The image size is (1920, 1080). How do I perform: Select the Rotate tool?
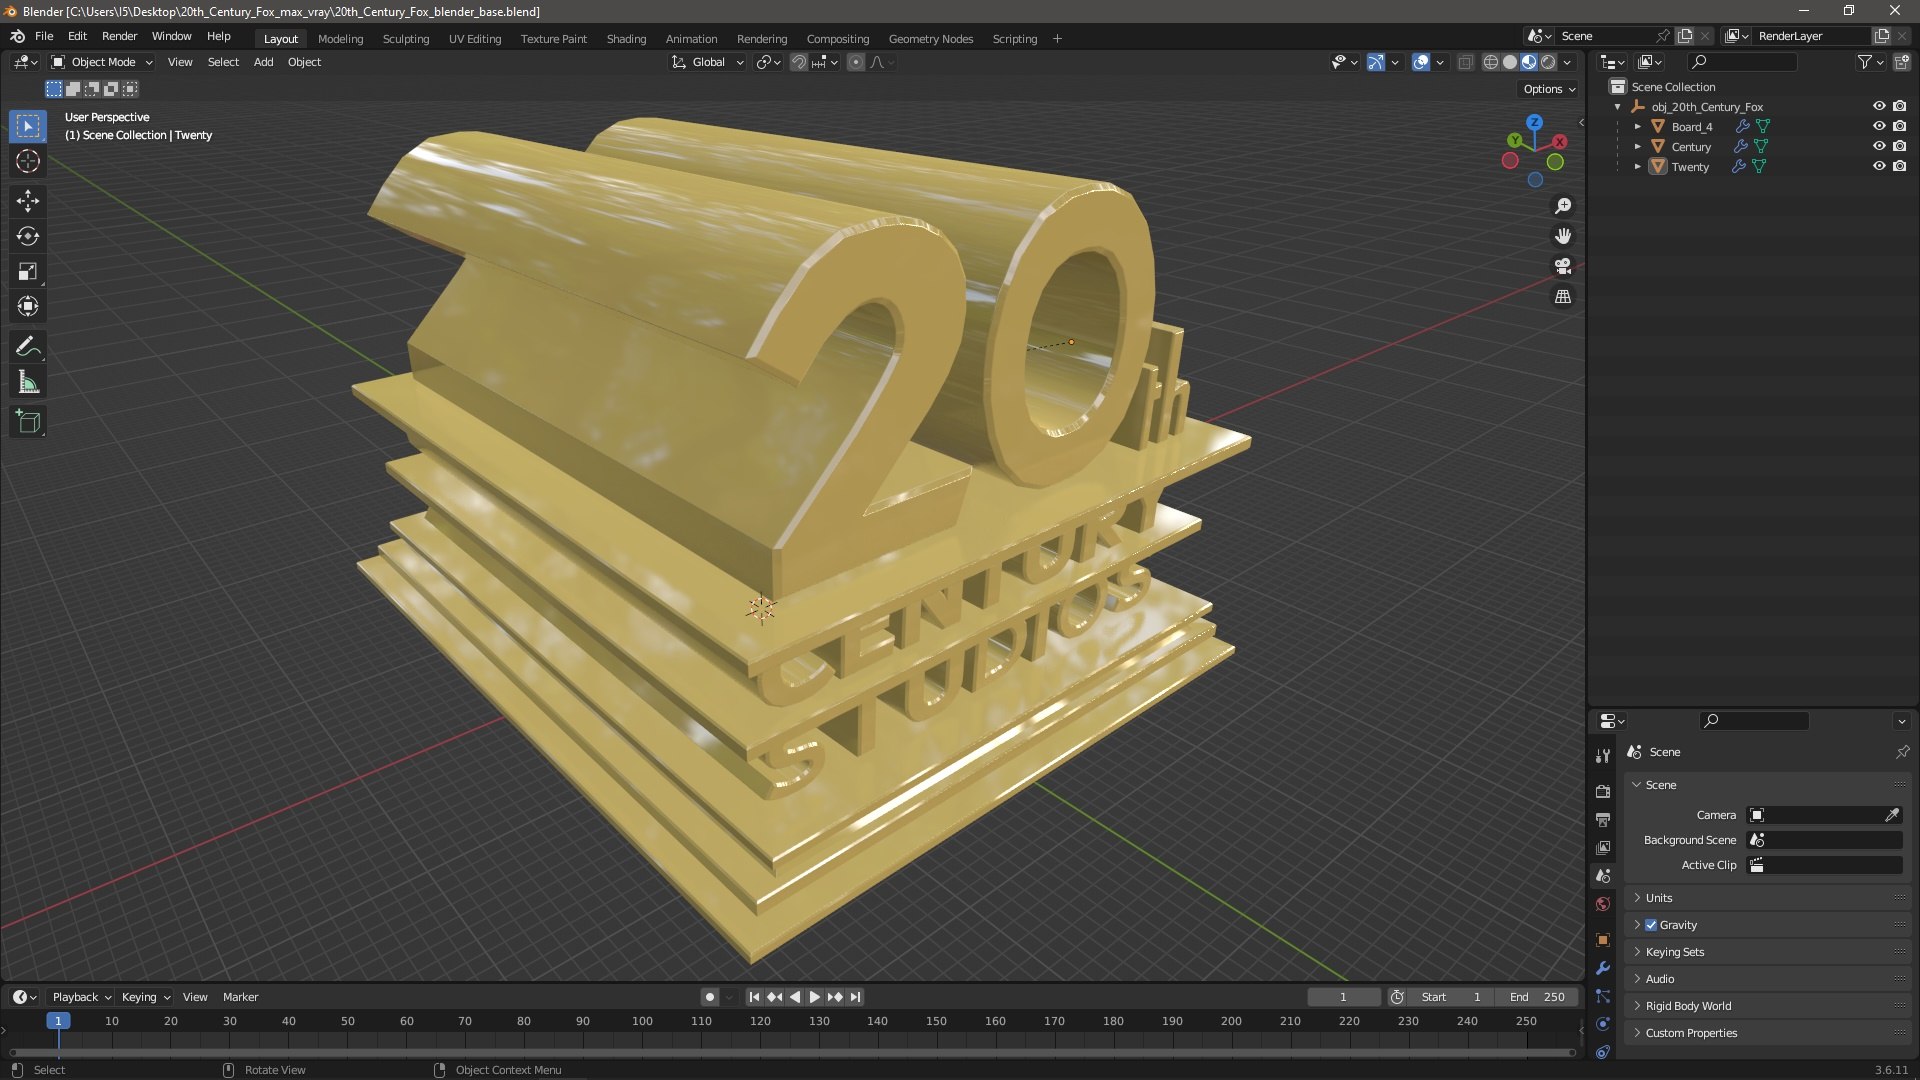[28, 236]
